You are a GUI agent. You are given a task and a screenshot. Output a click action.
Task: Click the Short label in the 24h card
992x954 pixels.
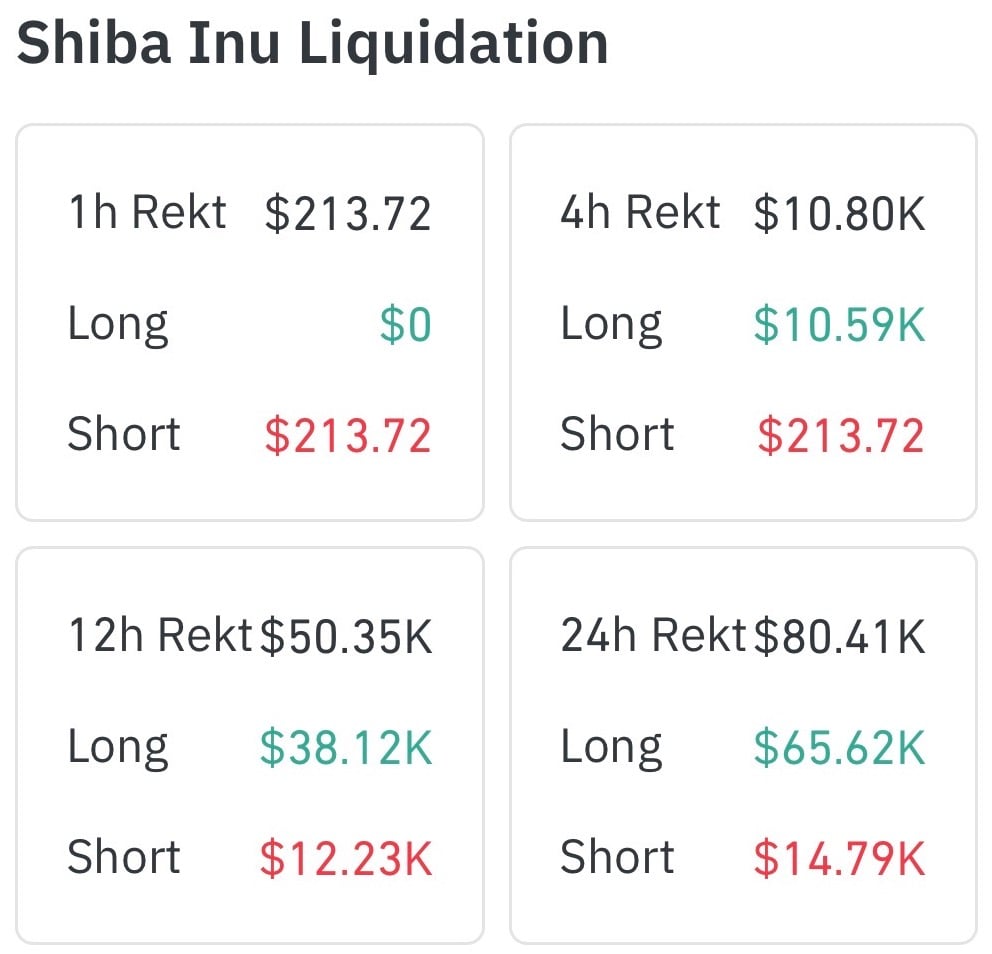pos(617,858)
